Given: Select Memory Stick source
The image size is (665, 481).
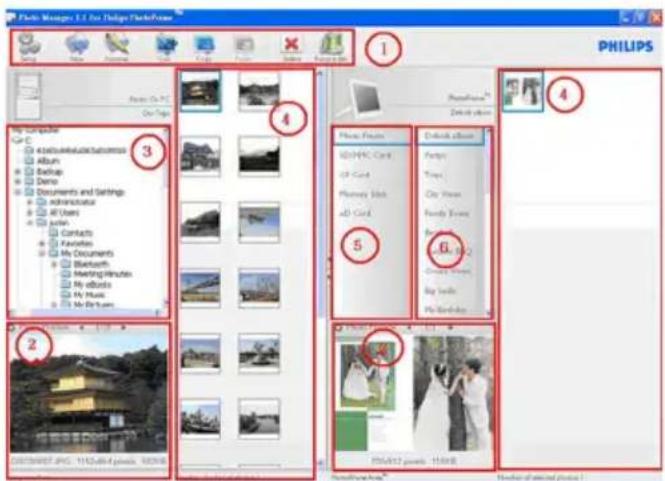Looking at the screenshot, I should click(x=363, y=194).
